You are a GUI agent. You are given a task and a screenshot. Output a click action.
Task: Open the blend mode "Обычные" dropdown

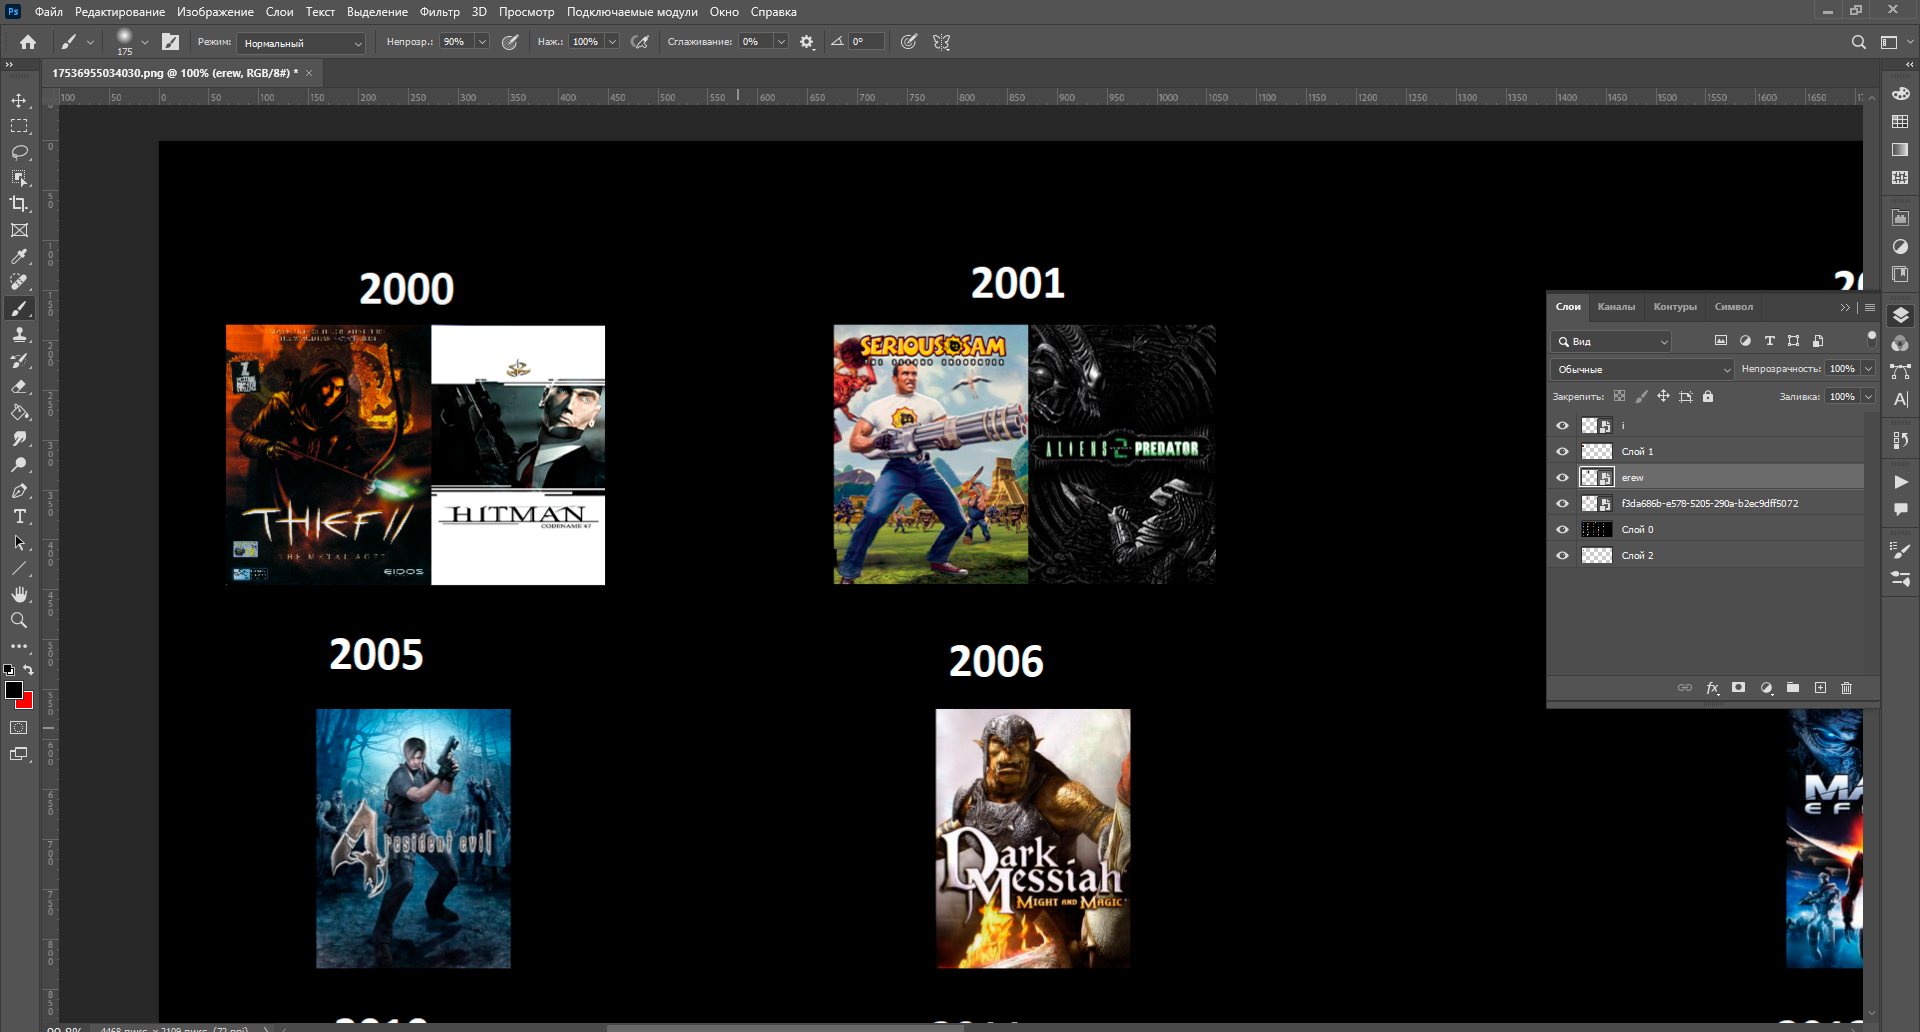coord(1642,370)
